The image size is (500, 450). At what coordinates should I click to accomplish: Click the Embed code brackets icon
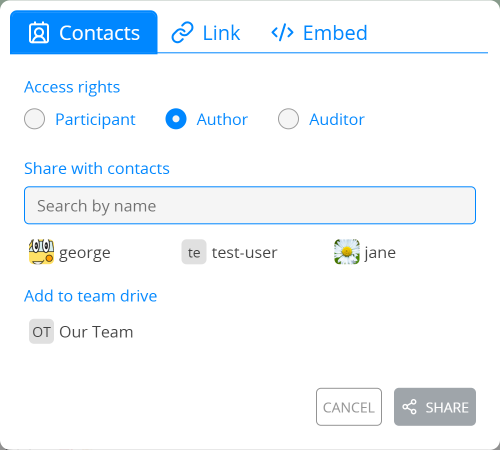282,33
